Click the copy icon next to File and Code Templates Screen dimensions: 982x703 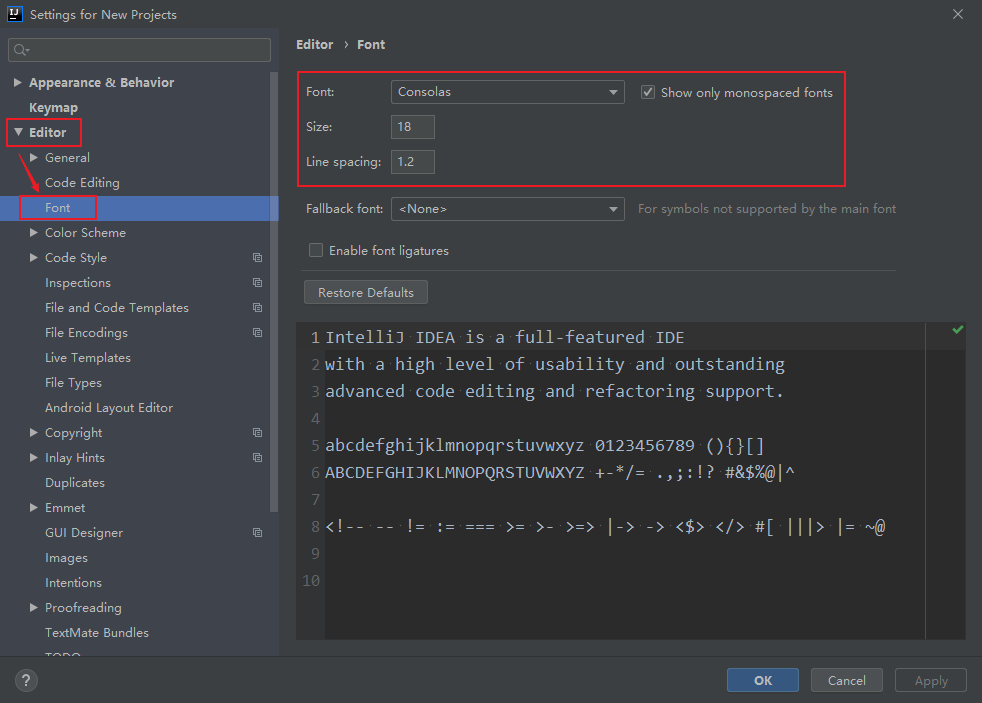(x=258, y=307)
